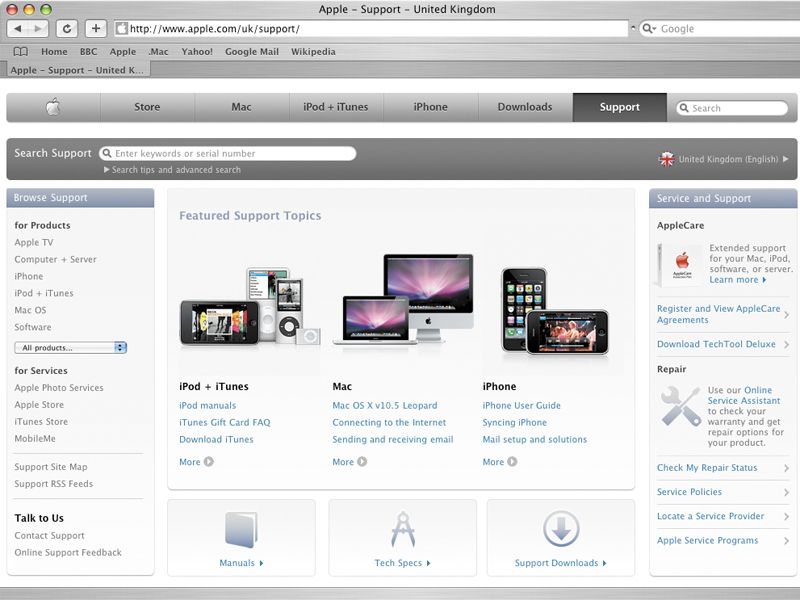Click the Union Jack flag icon

pos(668,157)
